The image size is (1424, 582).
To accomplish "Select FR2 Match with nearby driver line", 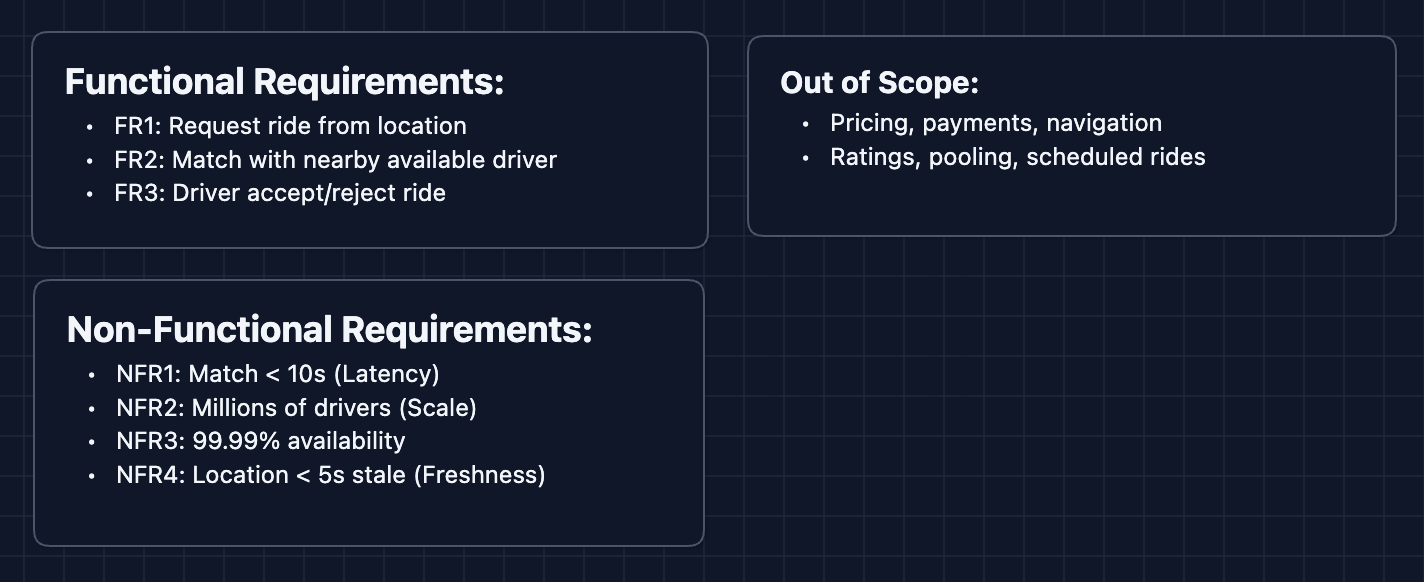I will pos(335,159).
